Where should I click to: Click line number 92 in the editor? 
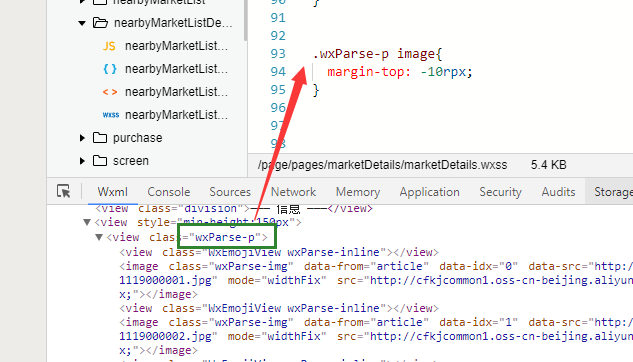(278, 36)
